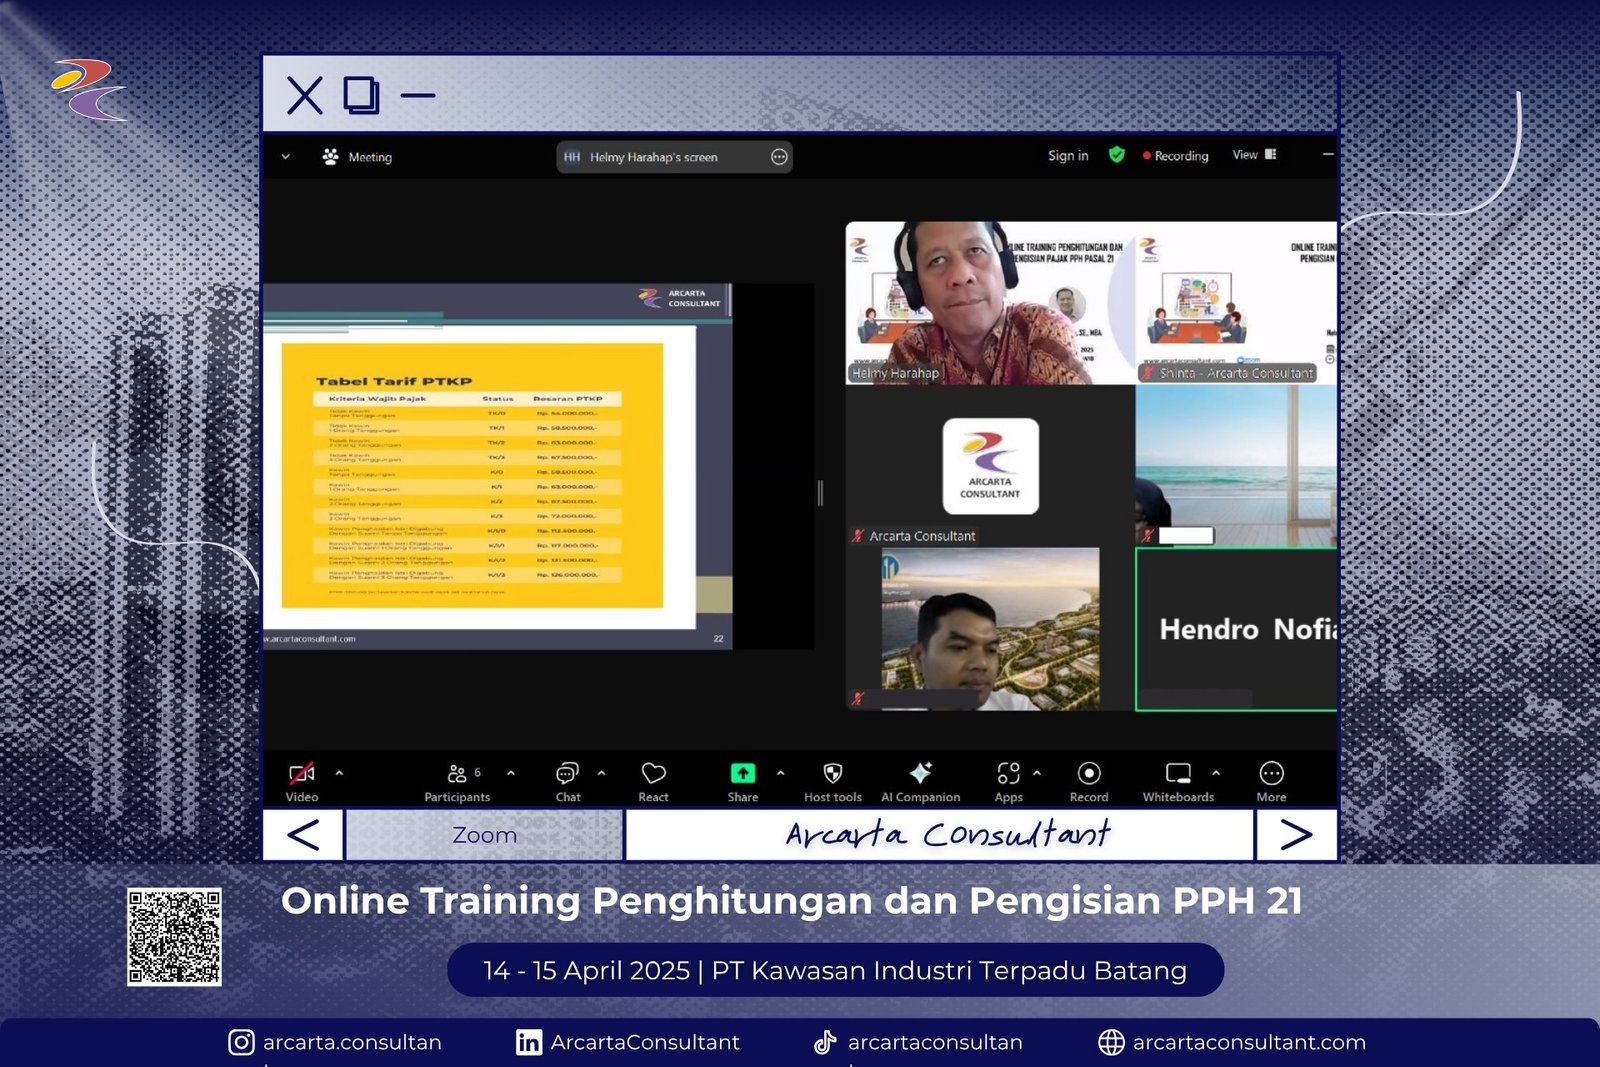
Task: Toggle the Record button
Action: 1089,774
